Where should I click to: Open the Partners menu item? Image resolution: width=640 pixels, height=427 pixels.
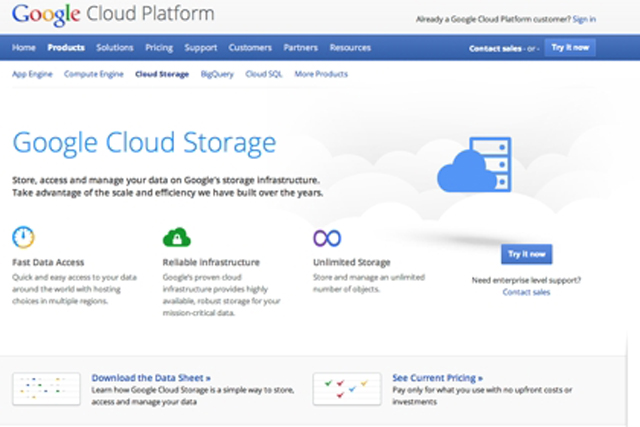[301, 48]
